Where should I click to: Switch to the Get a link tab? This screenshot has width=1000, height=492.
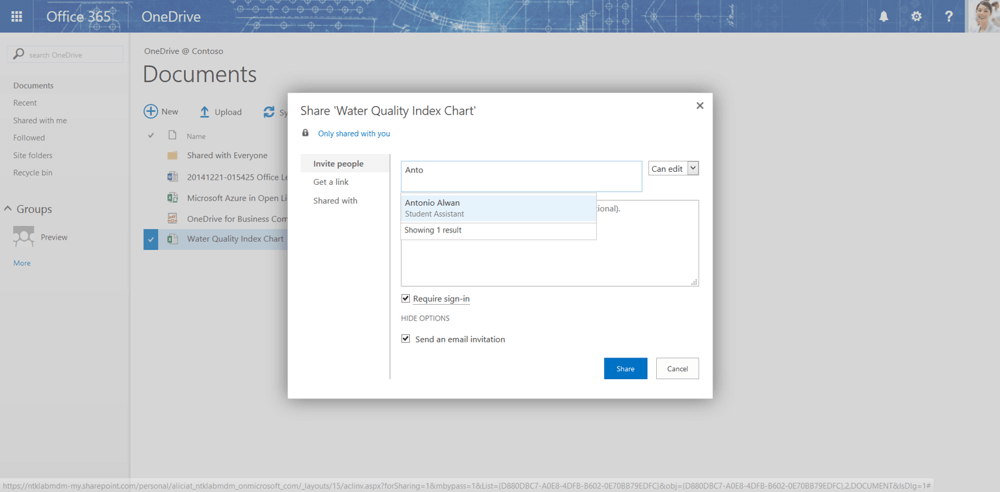click(x=331, y=182)
